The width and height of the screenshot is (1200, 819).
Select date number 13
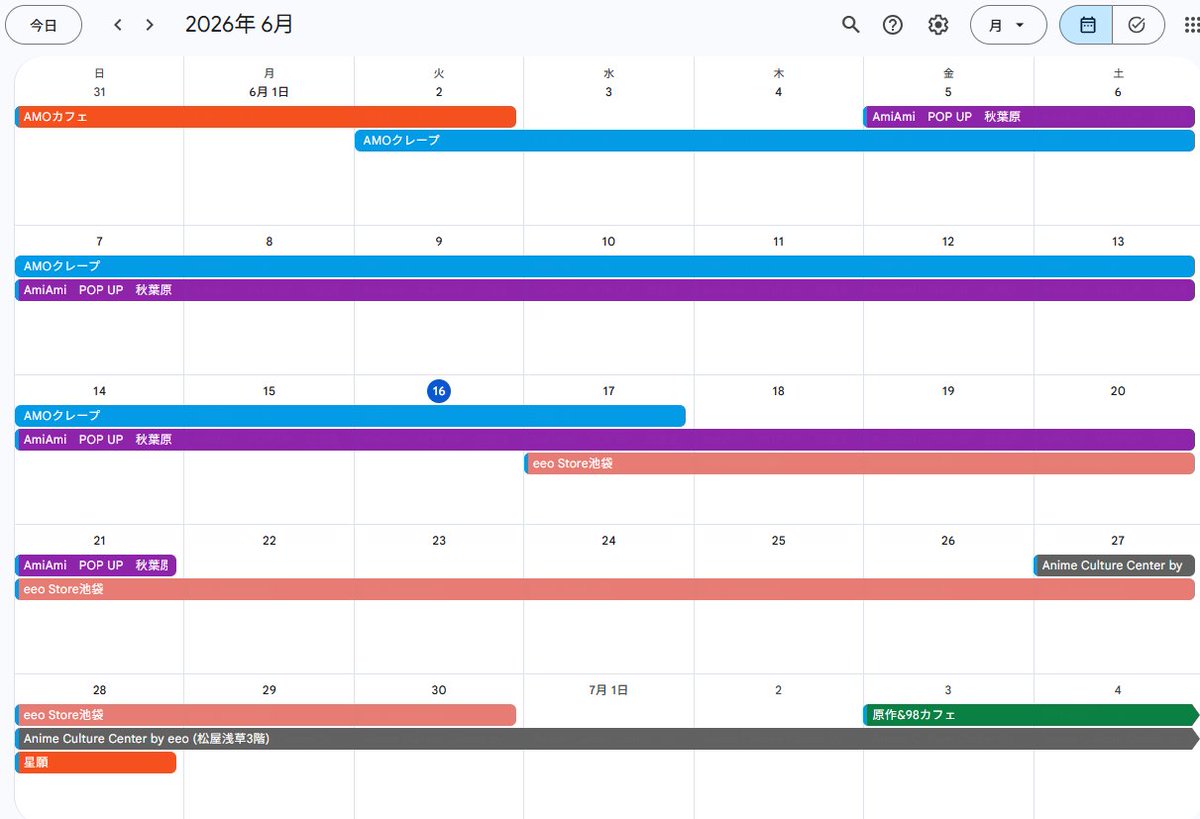point(1118,242)
